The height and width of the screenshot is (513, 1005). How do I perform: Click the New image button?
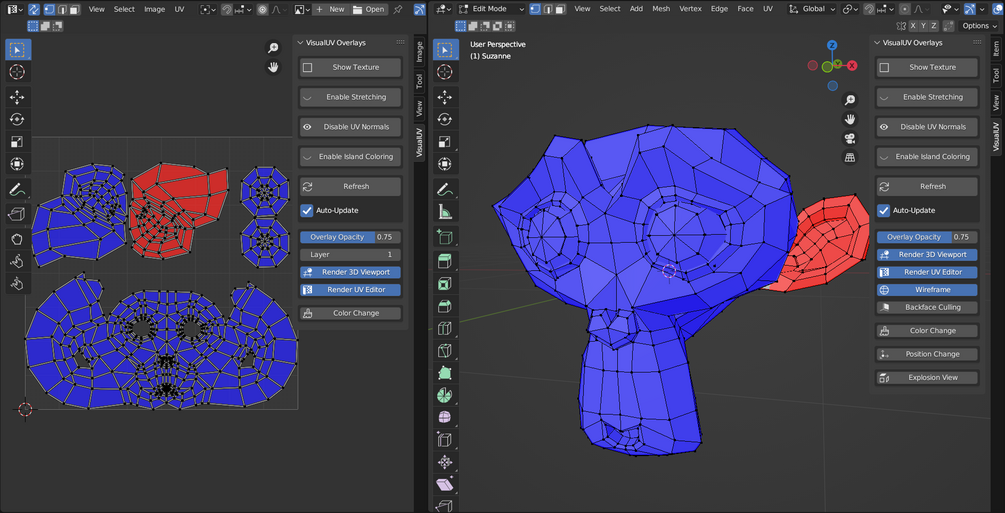331,9
